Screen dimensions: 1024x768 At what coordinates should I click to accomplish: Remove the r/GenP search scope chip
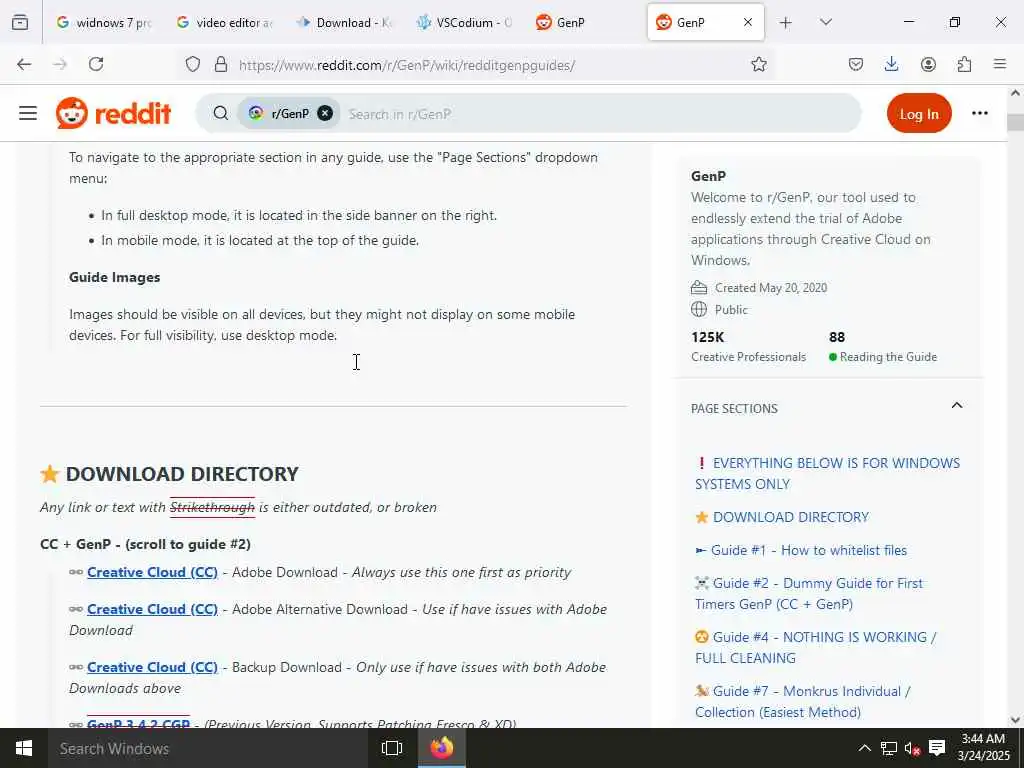pos(325,113)
